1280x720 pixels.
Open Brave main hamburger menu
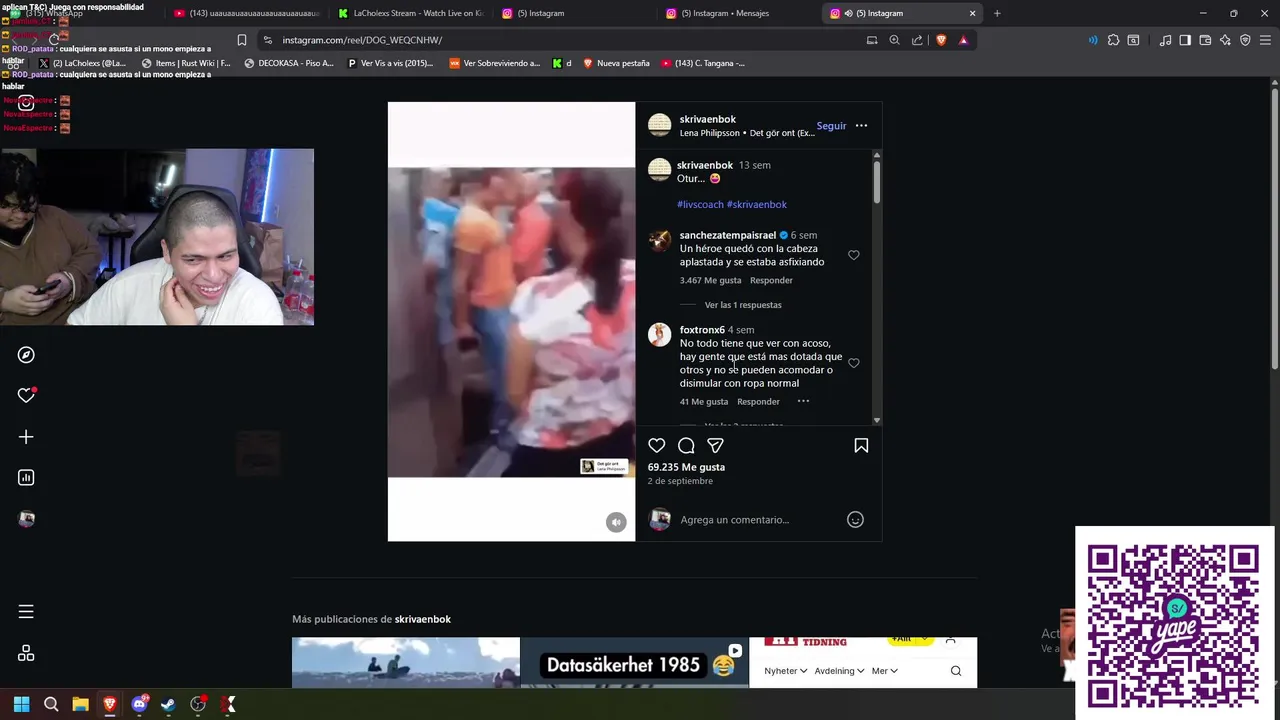tap(1265, 40)
